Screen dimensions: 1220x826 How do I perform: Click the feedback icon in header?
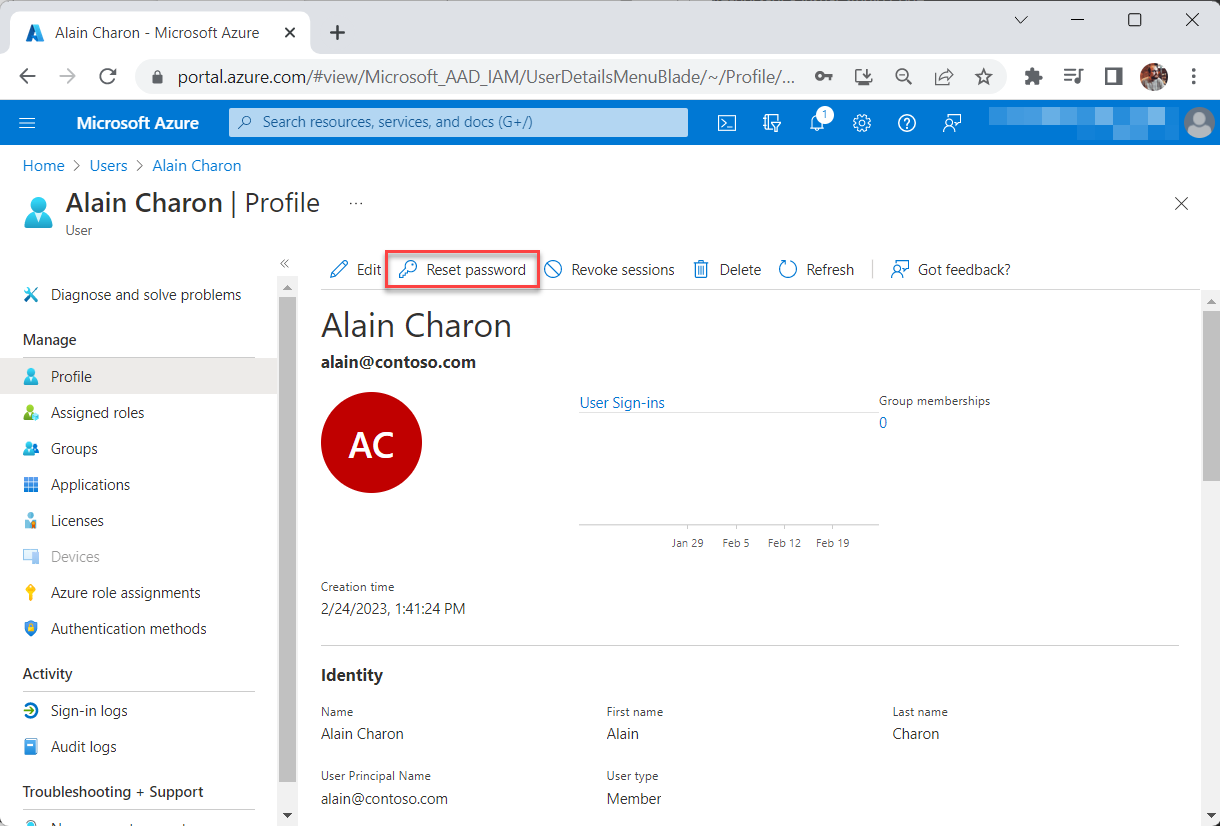pos(952,123)
